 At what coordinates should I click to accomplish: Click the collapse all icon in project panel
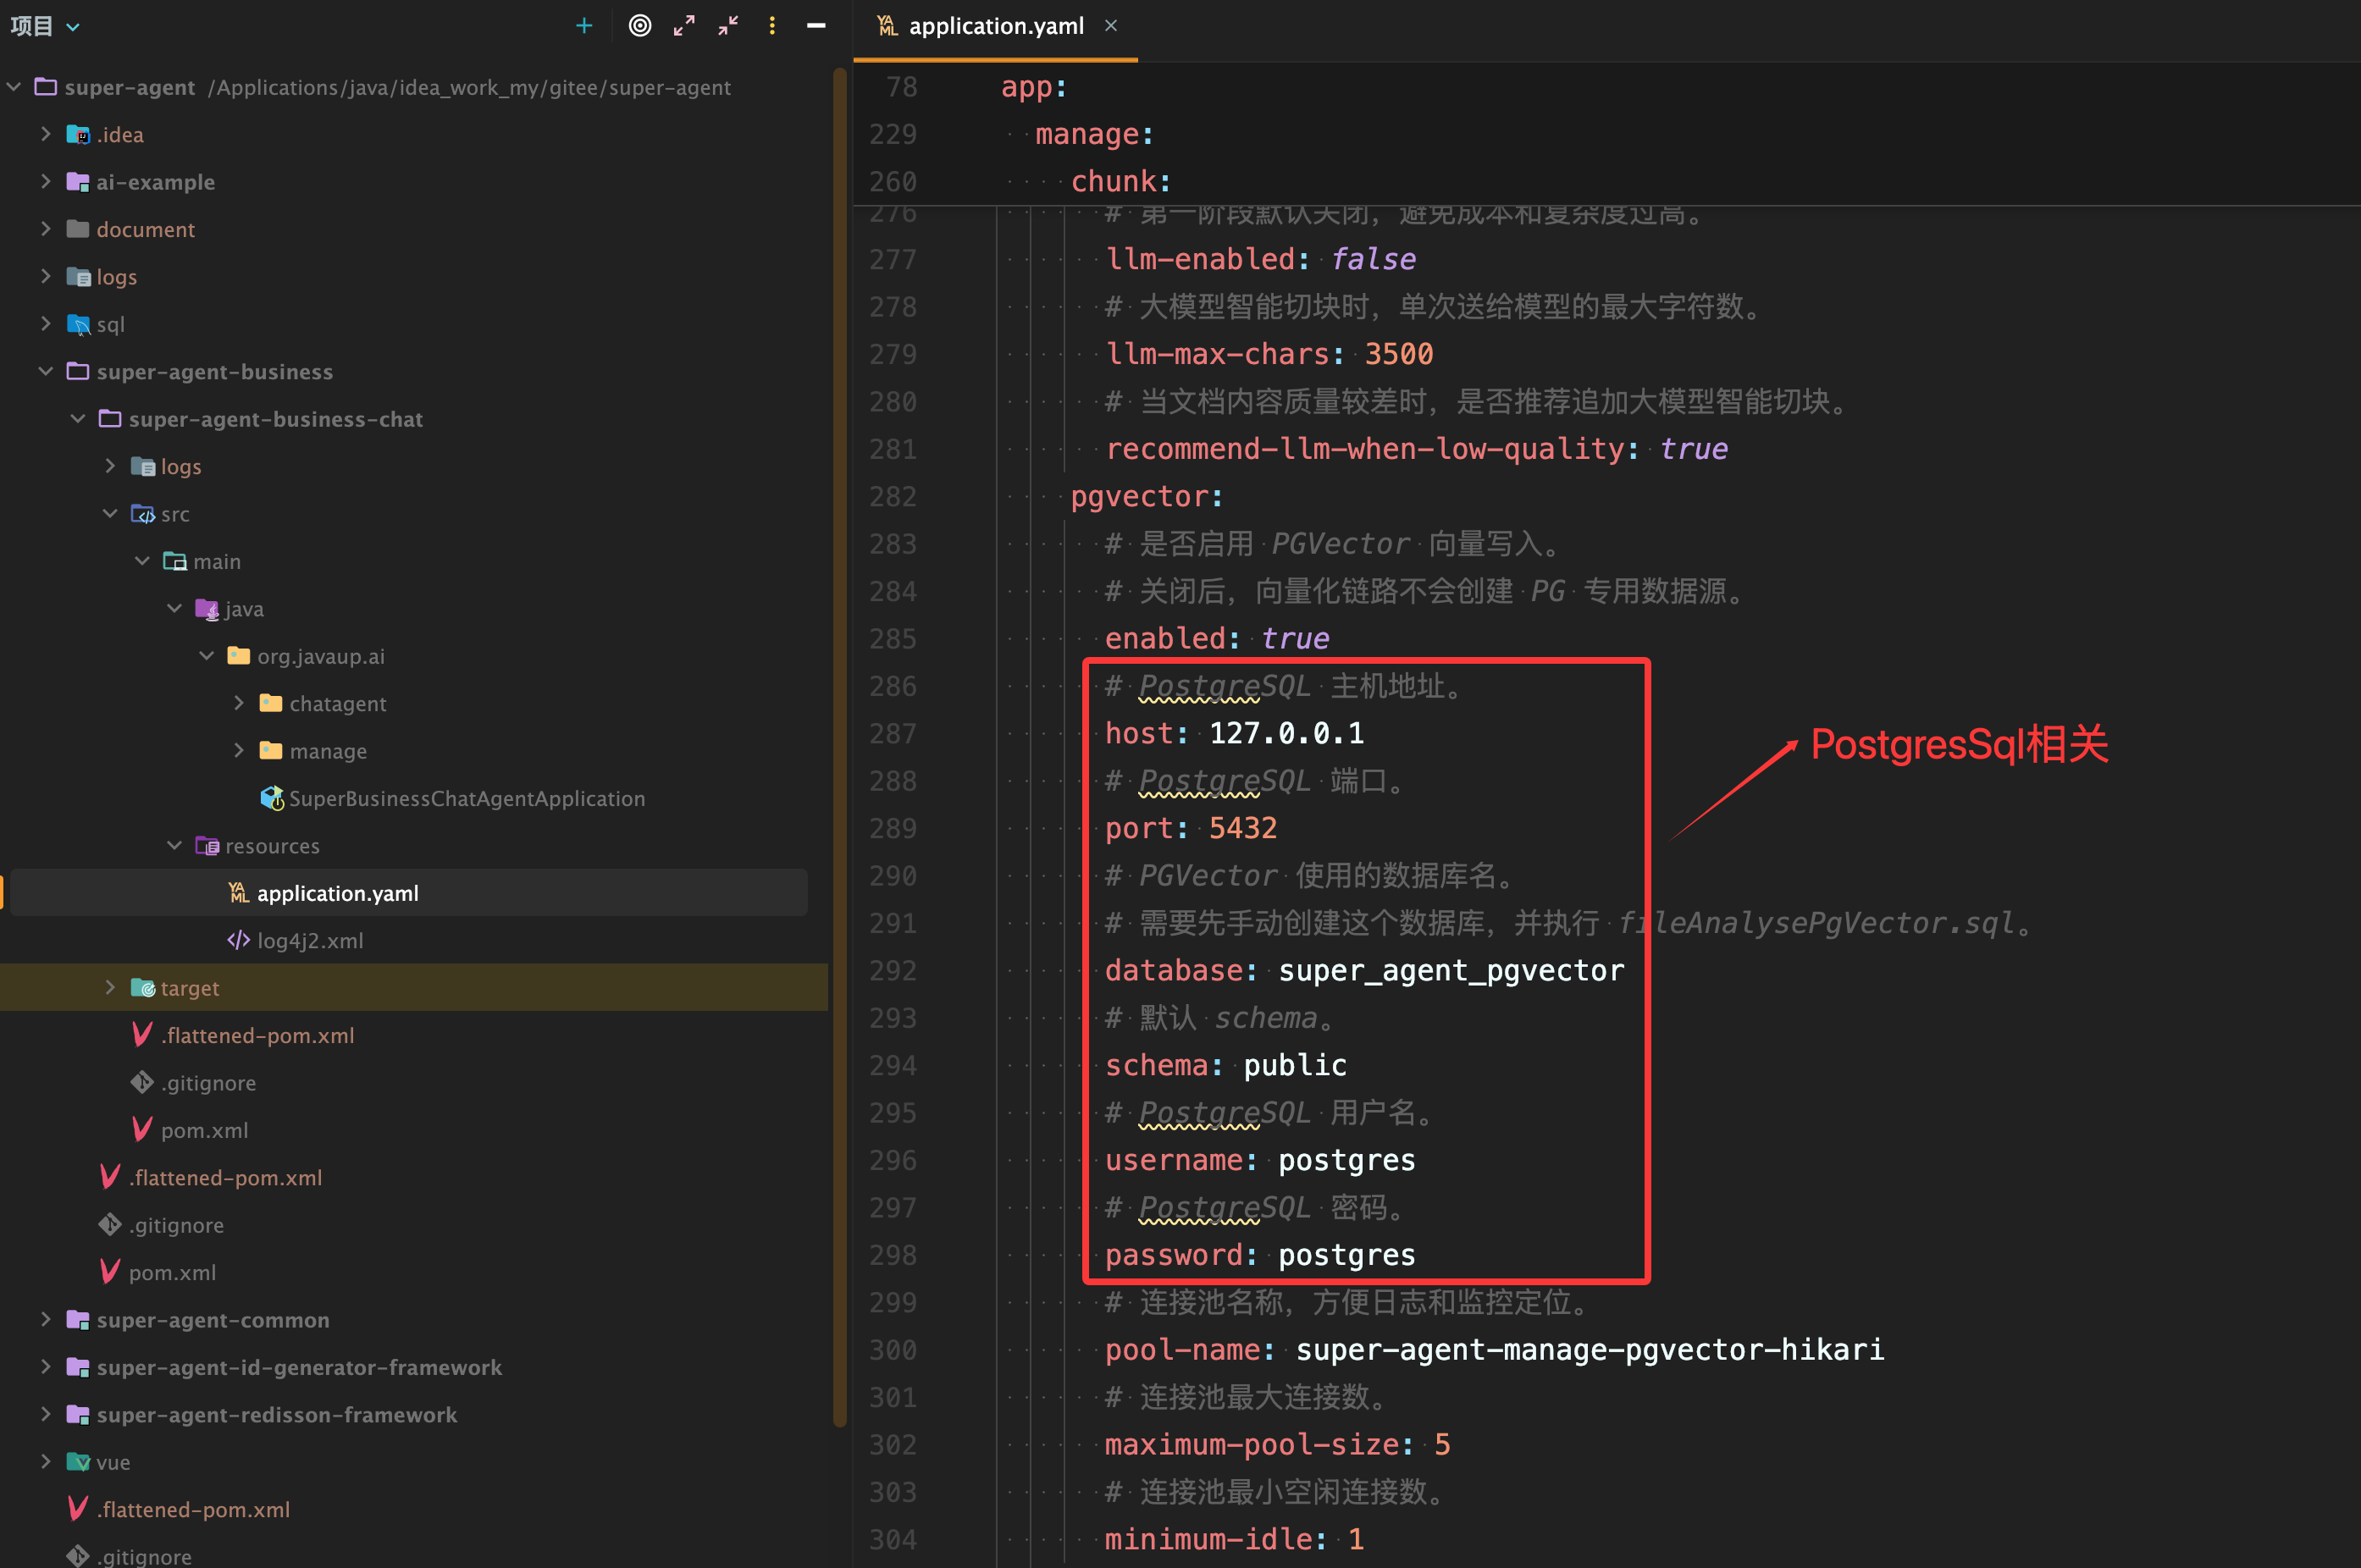coord(728,26)
